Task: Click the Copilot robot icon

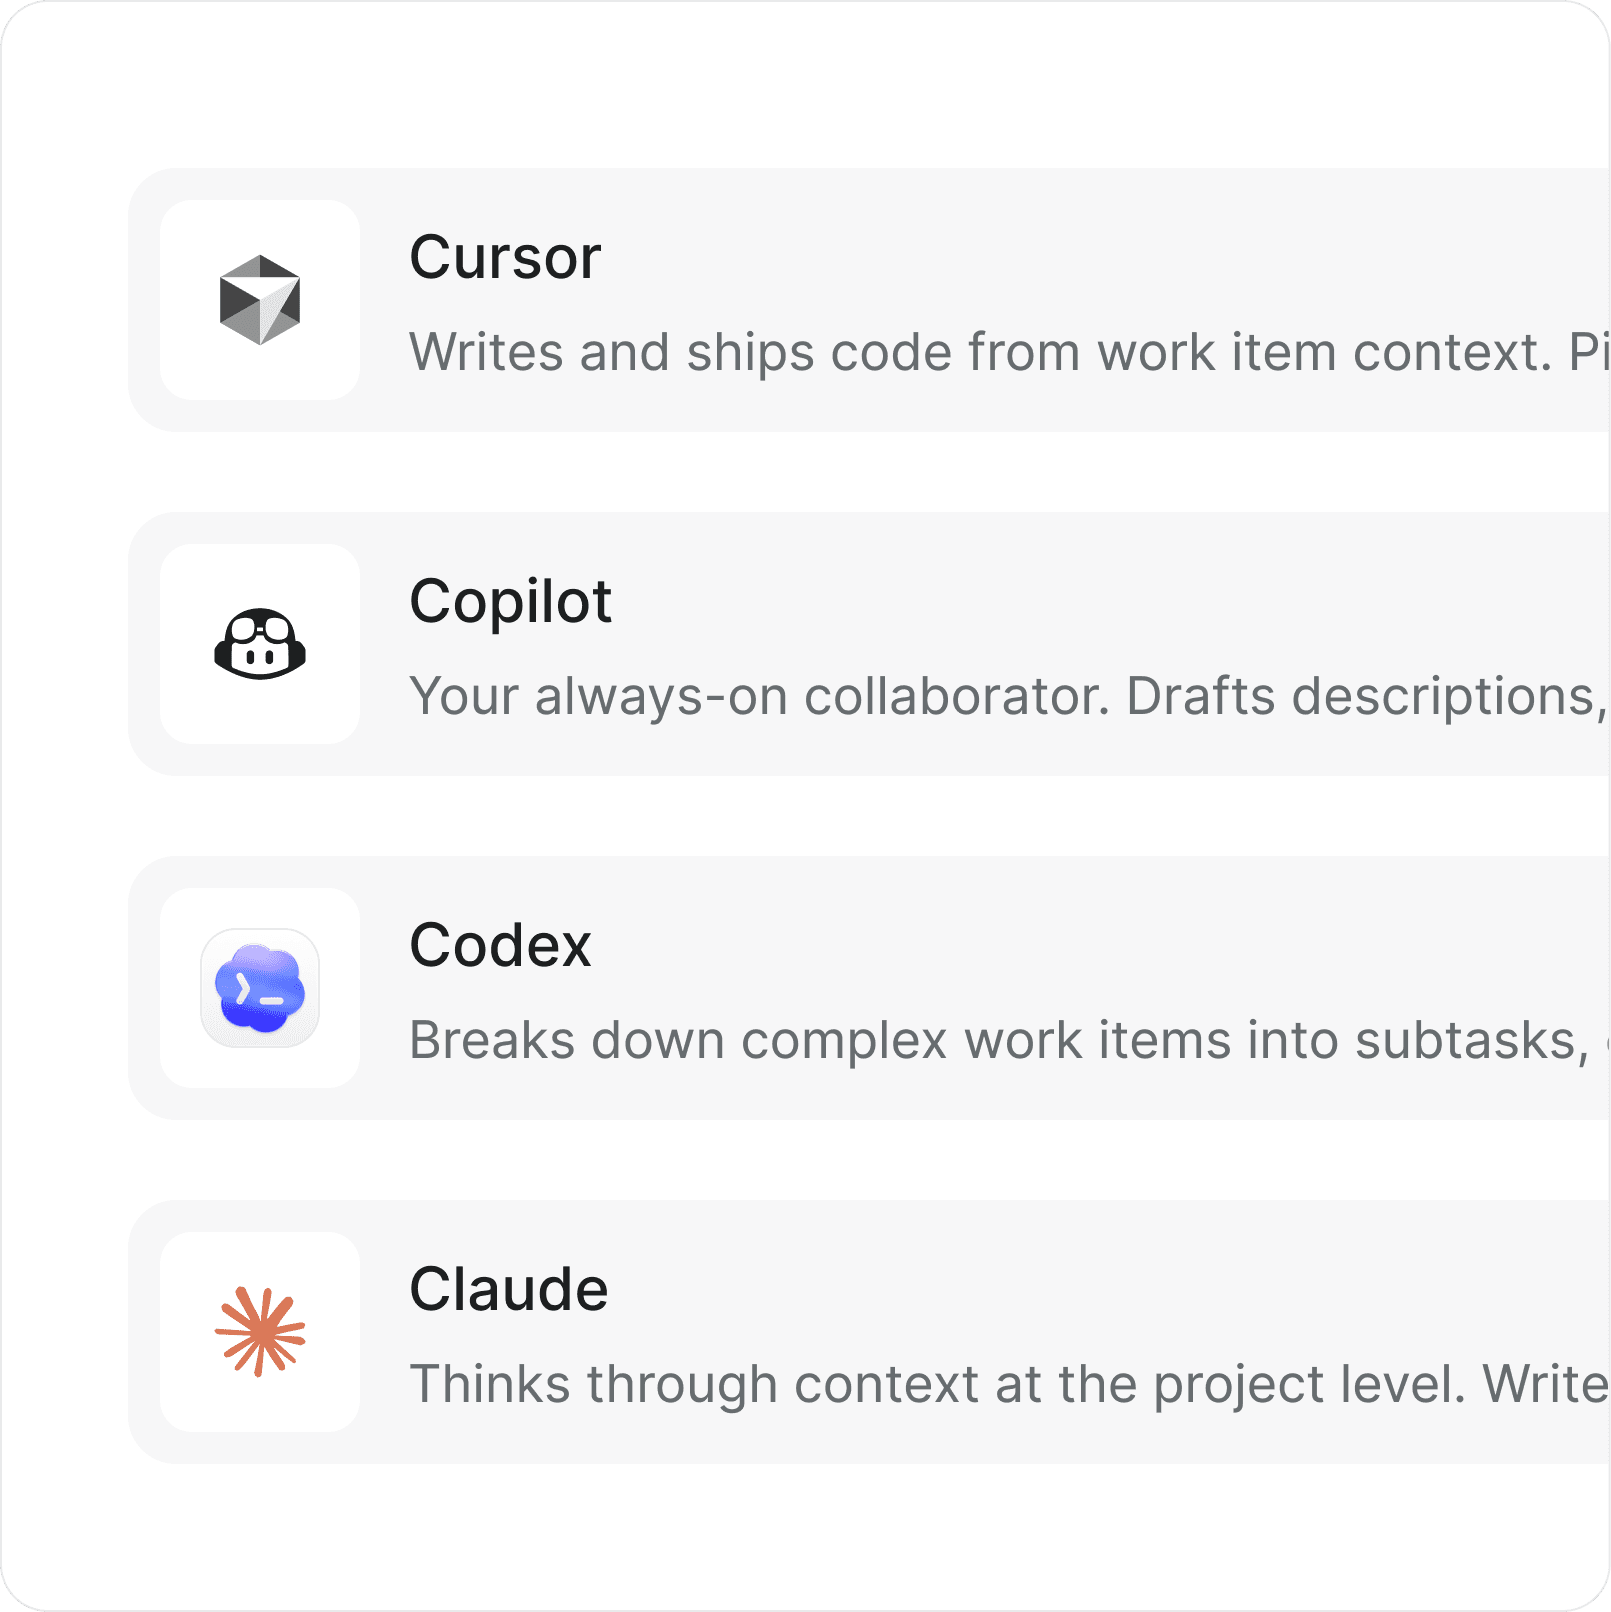Action: coord(259,643)
